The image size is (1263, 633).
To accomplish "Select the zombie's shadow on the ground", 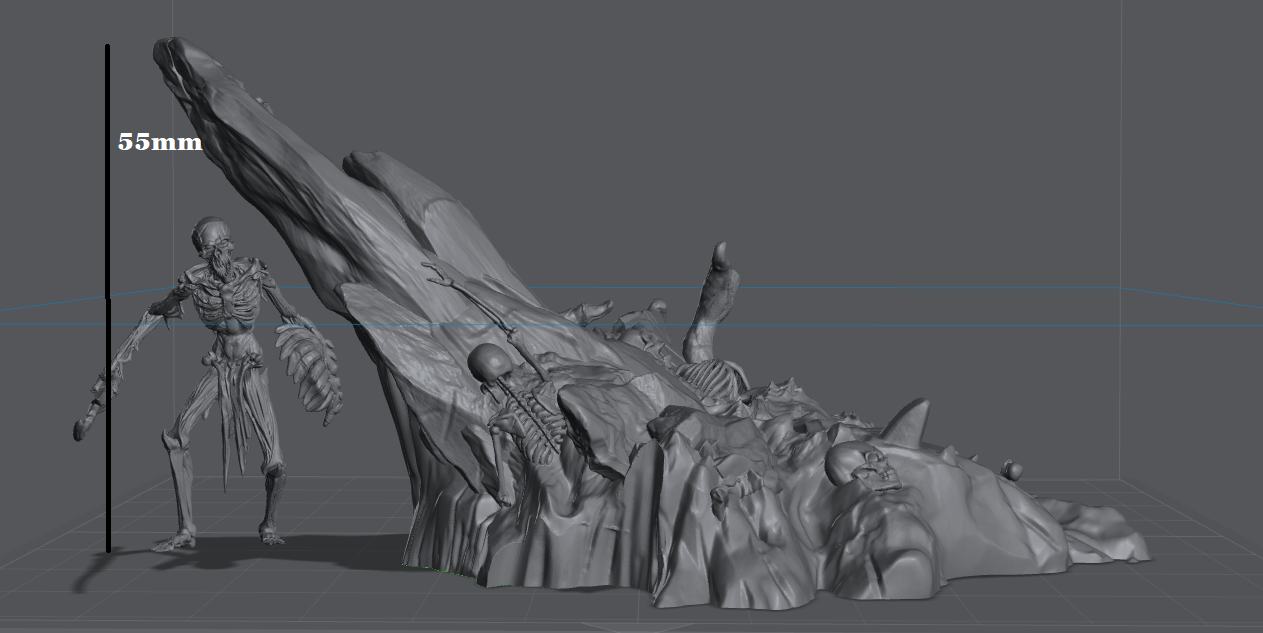I will tap(300, 550).
